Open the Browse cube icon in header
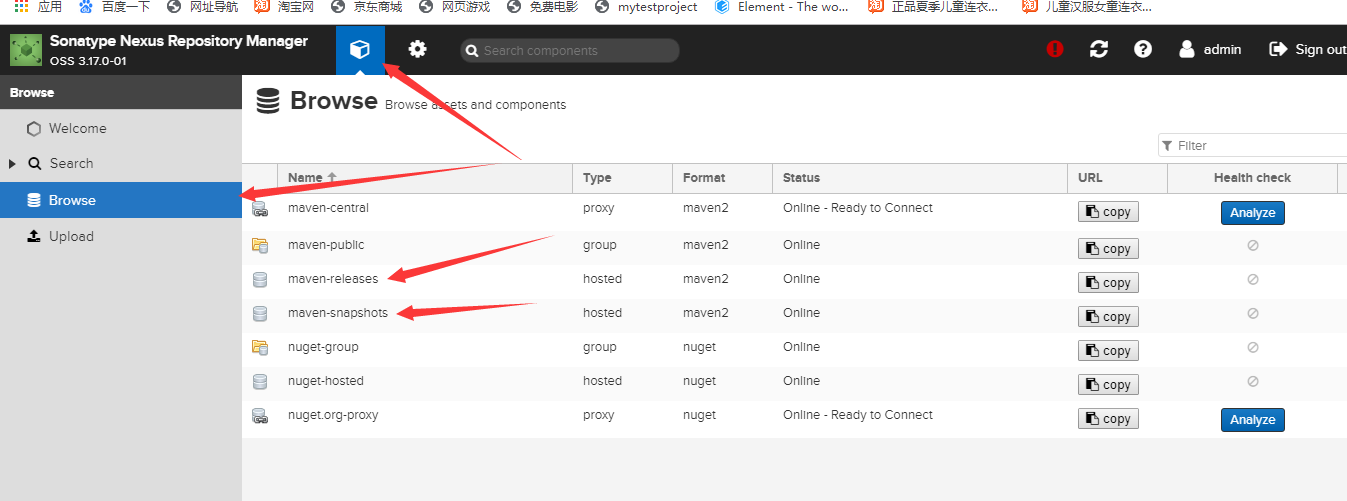 (x=360, y=49)
